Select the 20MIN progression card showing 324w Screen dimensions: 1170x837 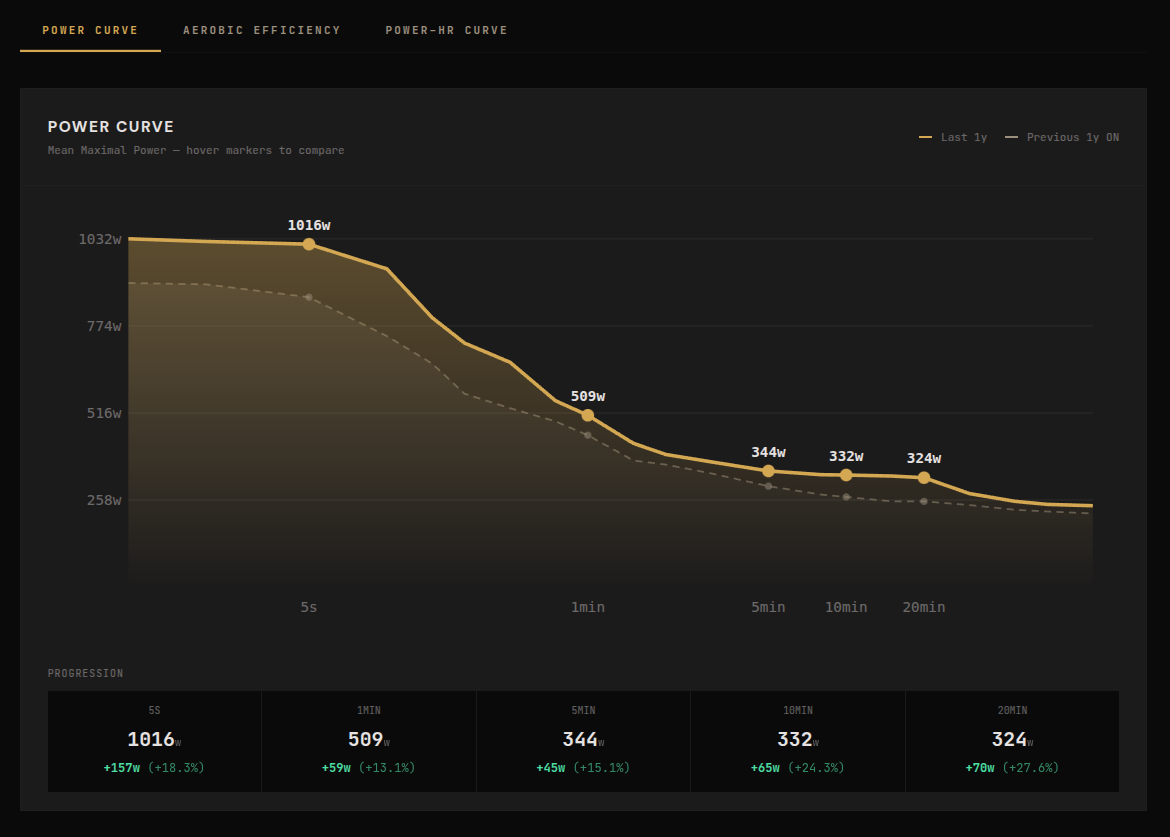[x=1012, y=741]
